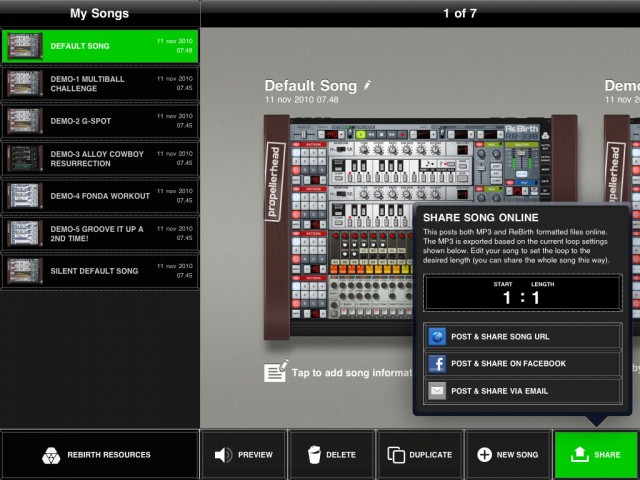This screenshot has height=480, width=640.
Task: Click the Share Song Online heading
Action: tap(481, 218)
